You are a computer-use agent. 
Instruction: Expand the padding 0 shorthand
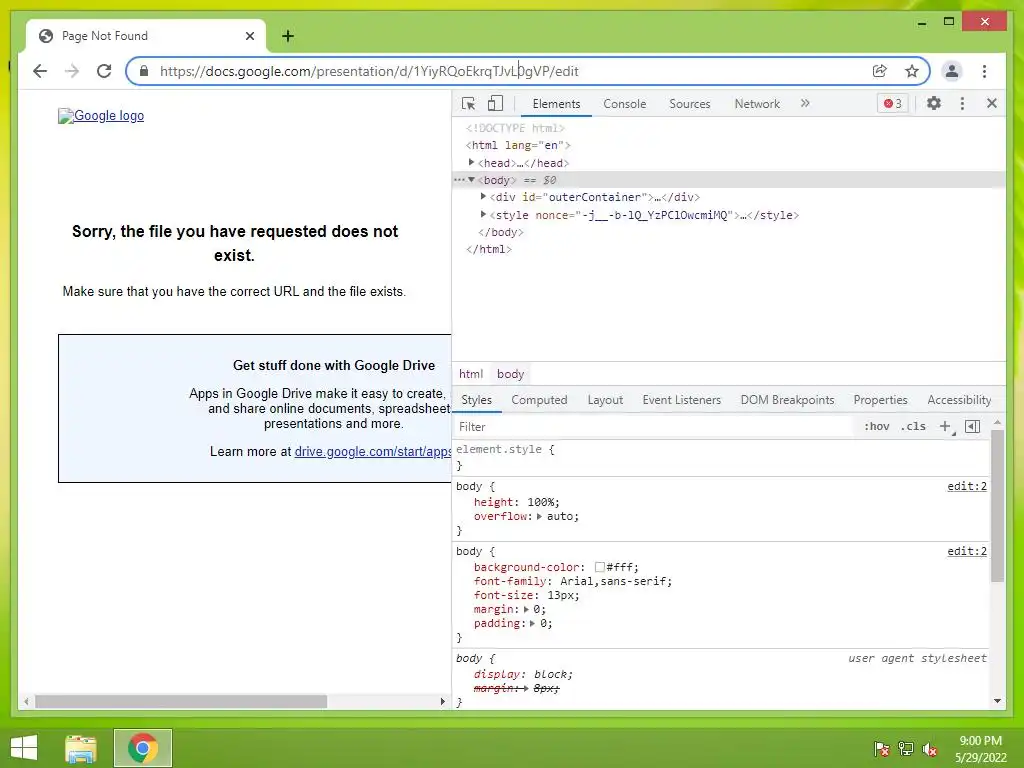click(533, 624)
